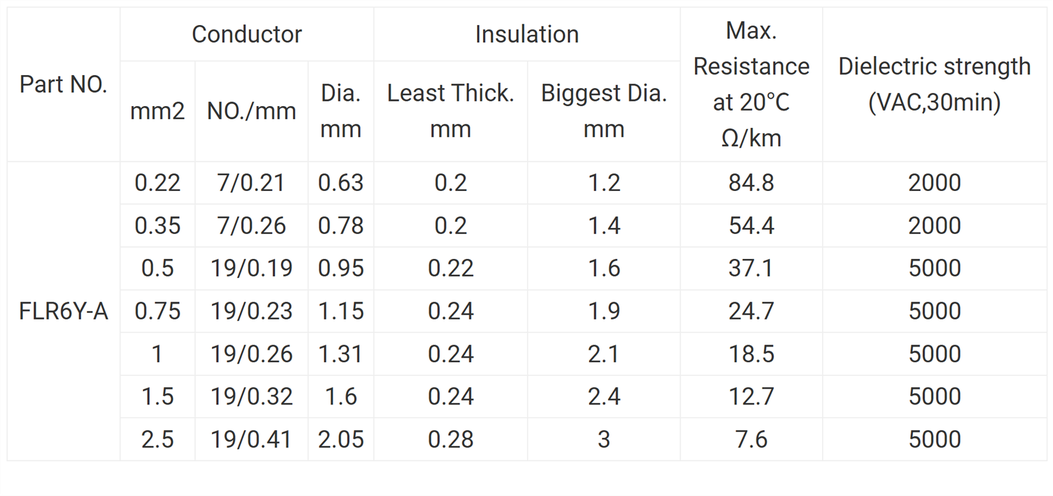1053x496 pixels.
Task: Click the 7/0.21 conductor cell
Action: pos(251,183)
